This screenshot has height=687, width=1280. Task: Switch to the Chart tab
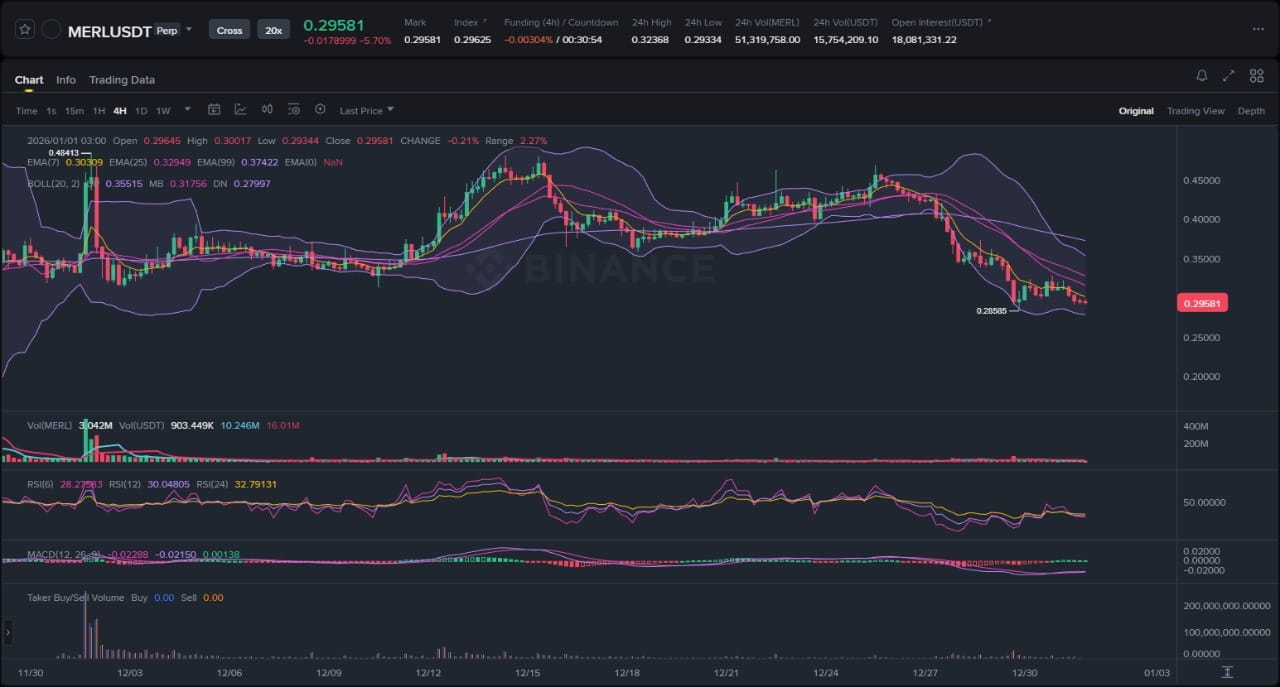(x=29, y=80)
